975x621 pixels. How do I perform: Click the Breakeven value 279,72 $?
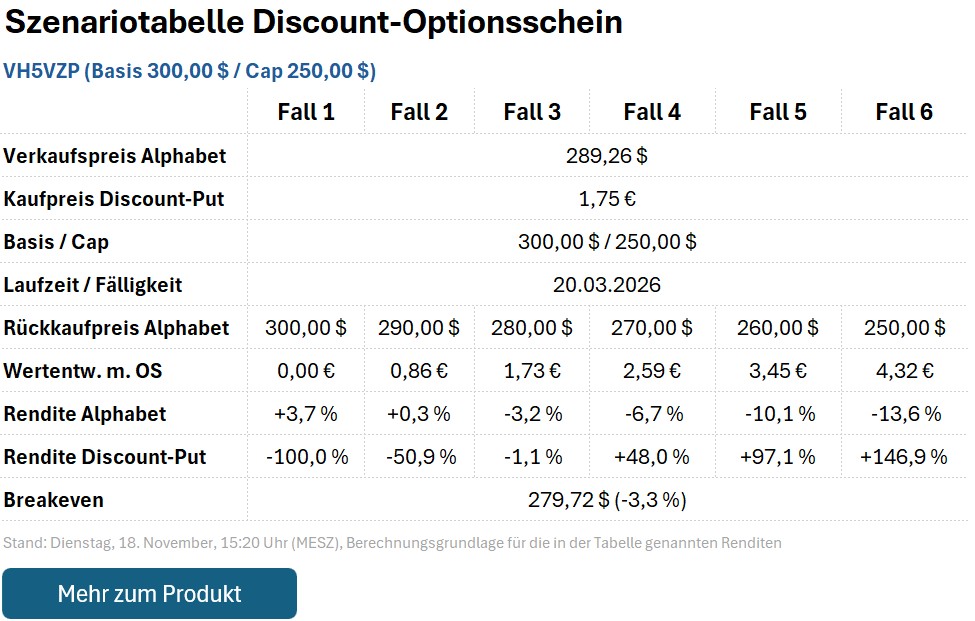click(606, 499)
